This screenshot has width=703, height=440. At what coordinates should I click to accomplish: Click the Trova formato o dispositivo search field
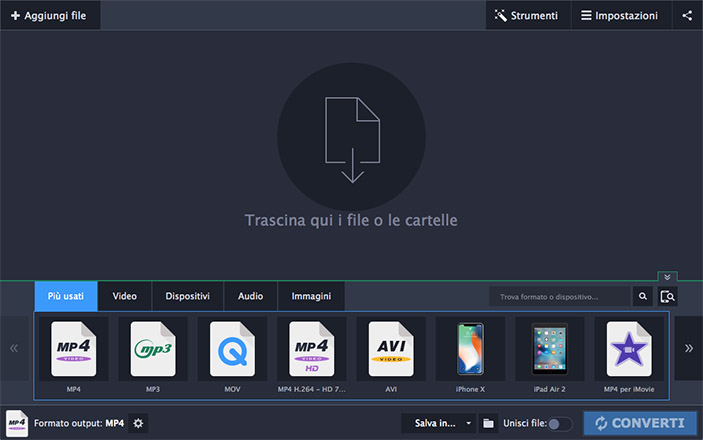[560, 296]
